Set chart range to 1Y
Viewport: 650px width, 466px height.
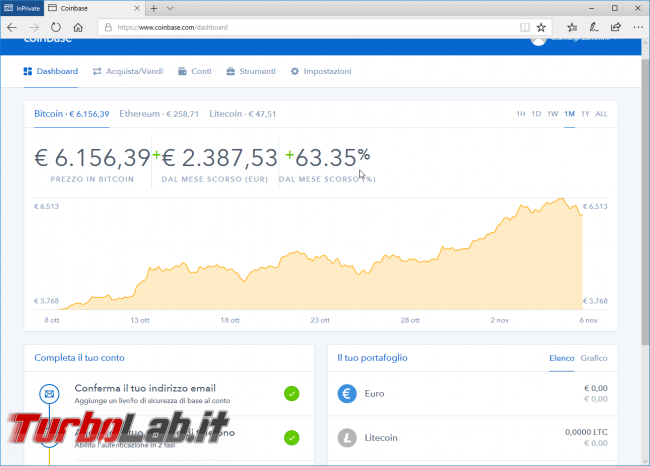[x=585, y=114]
